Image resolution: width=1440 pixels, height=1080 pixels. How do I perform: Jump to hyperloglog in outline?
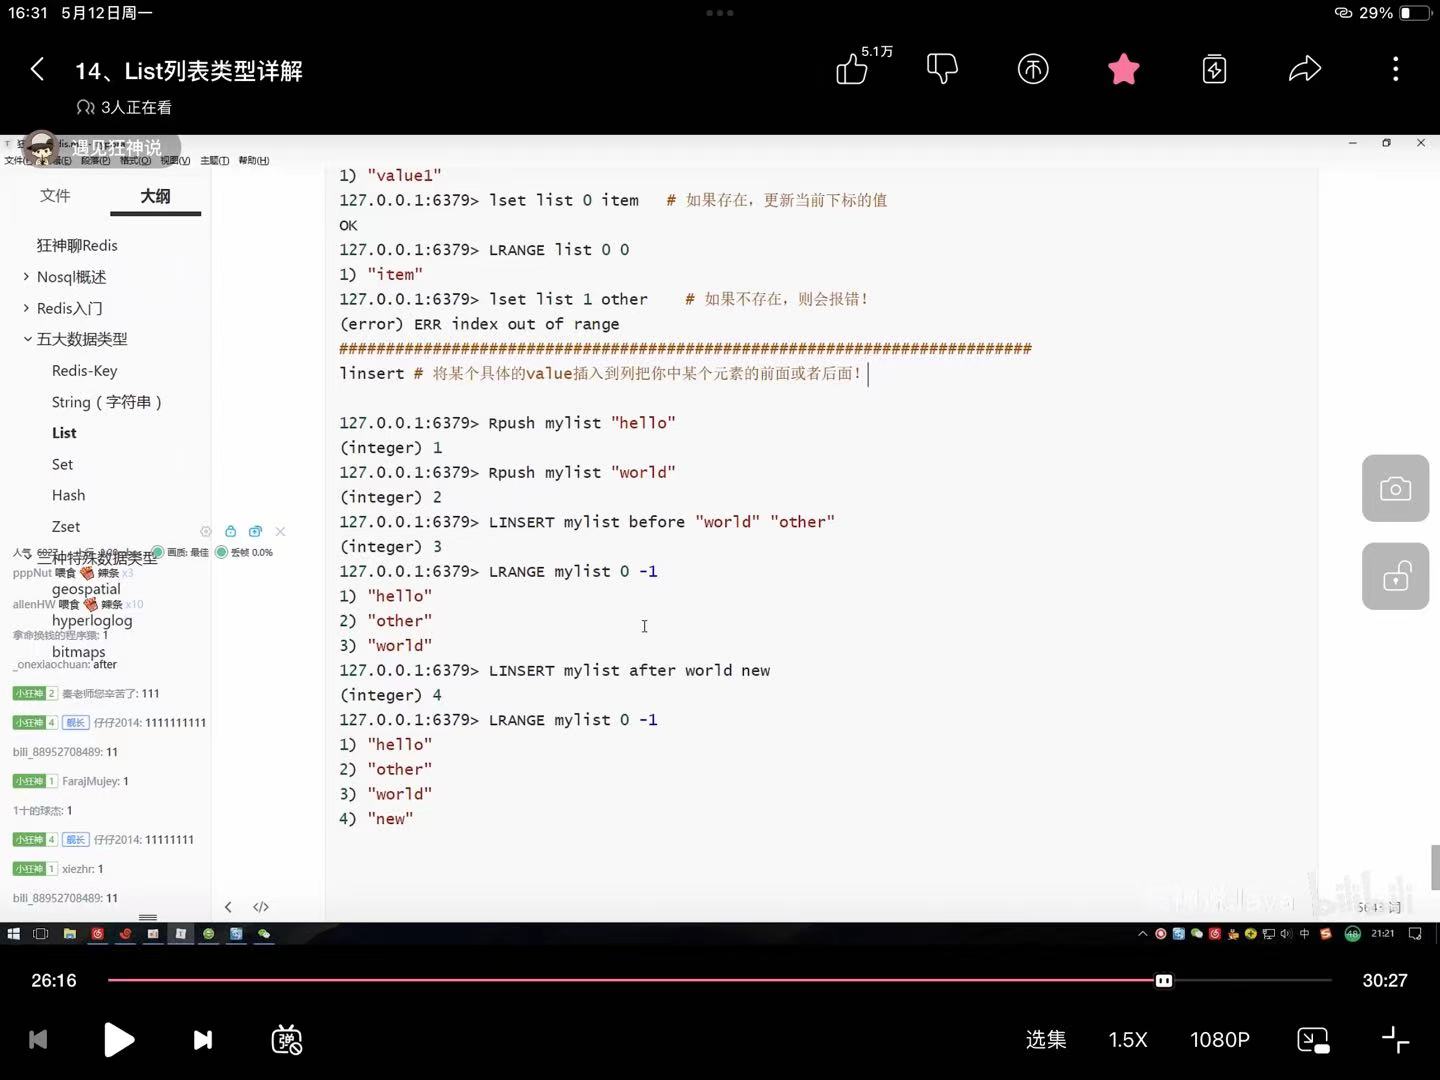click(92, 620)
